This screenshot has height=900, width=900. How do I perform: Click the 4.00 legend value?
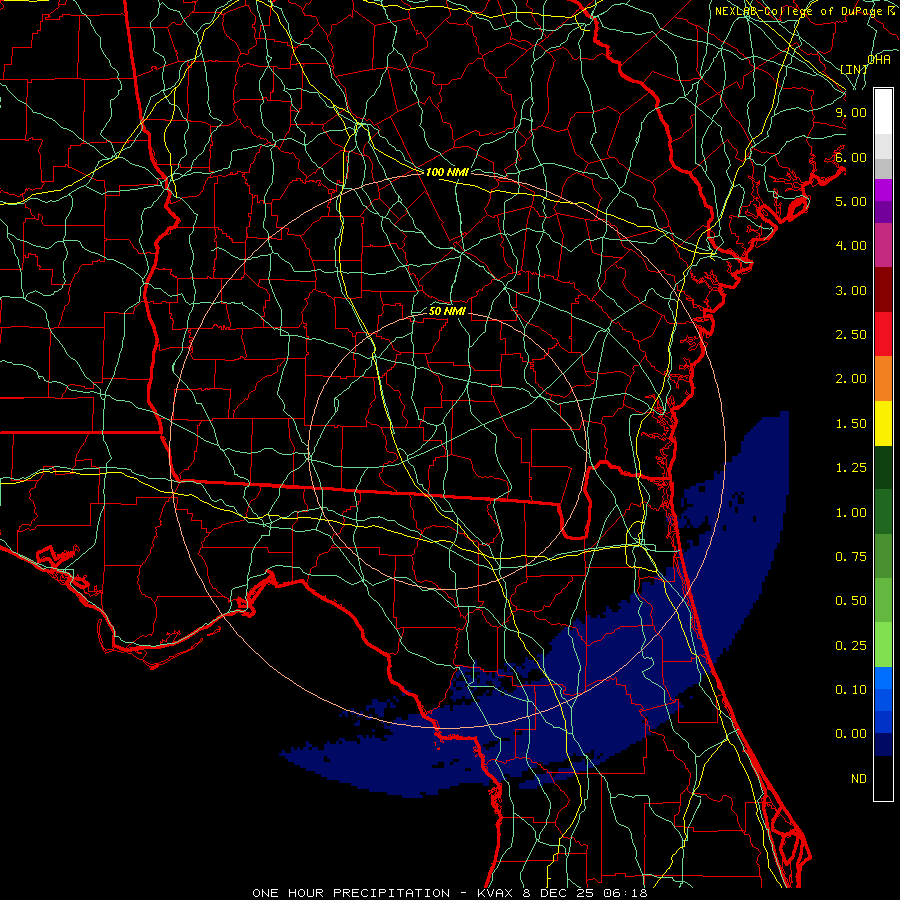pyautogui.click(x=851, y=246)
